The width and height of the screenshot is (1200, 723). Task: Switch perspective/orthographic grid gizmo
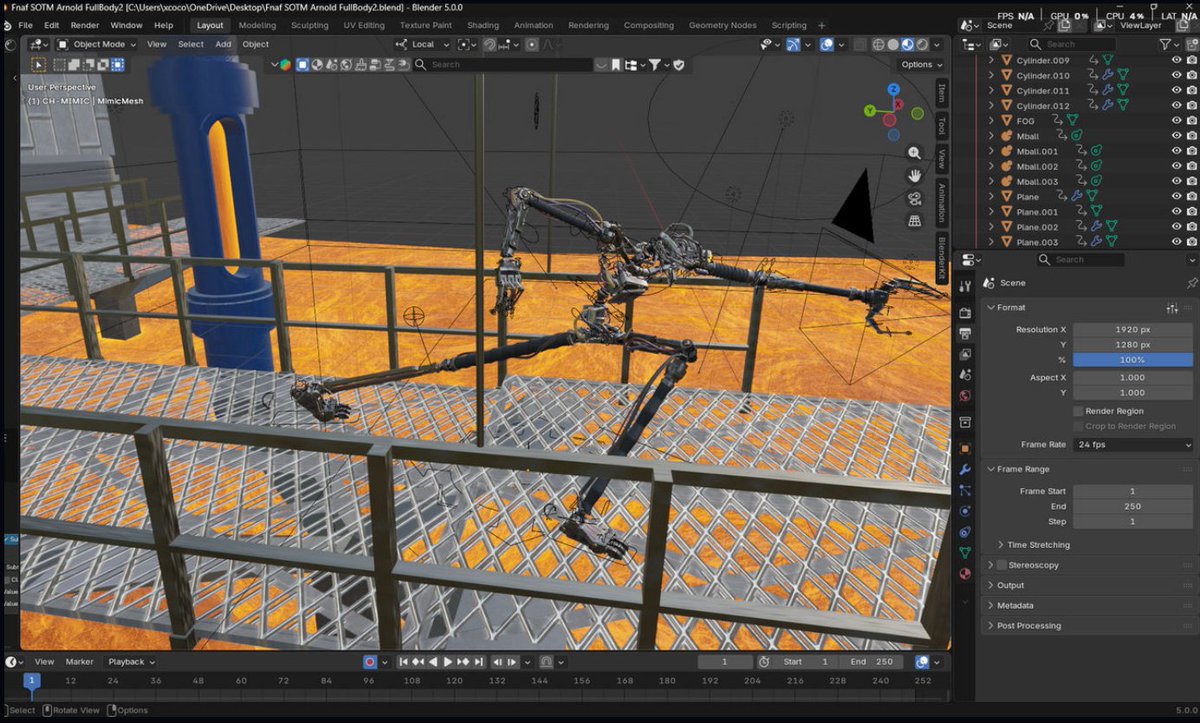click(914, 221)
